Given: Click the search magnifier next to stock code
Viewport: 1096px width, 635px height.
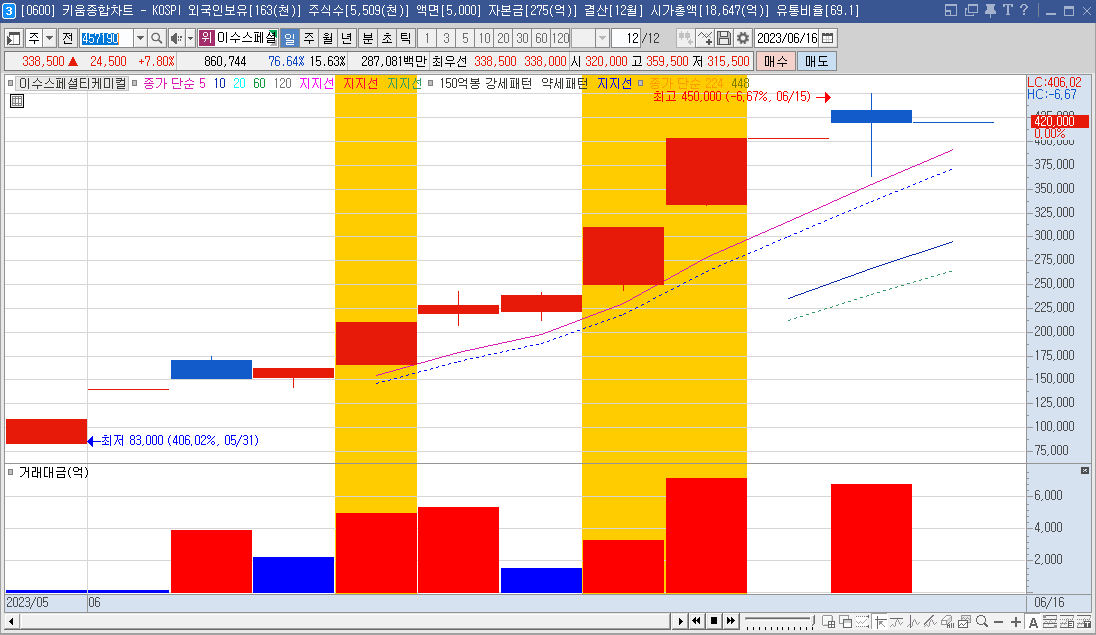Looking at the screenshot, I should 157,38.
